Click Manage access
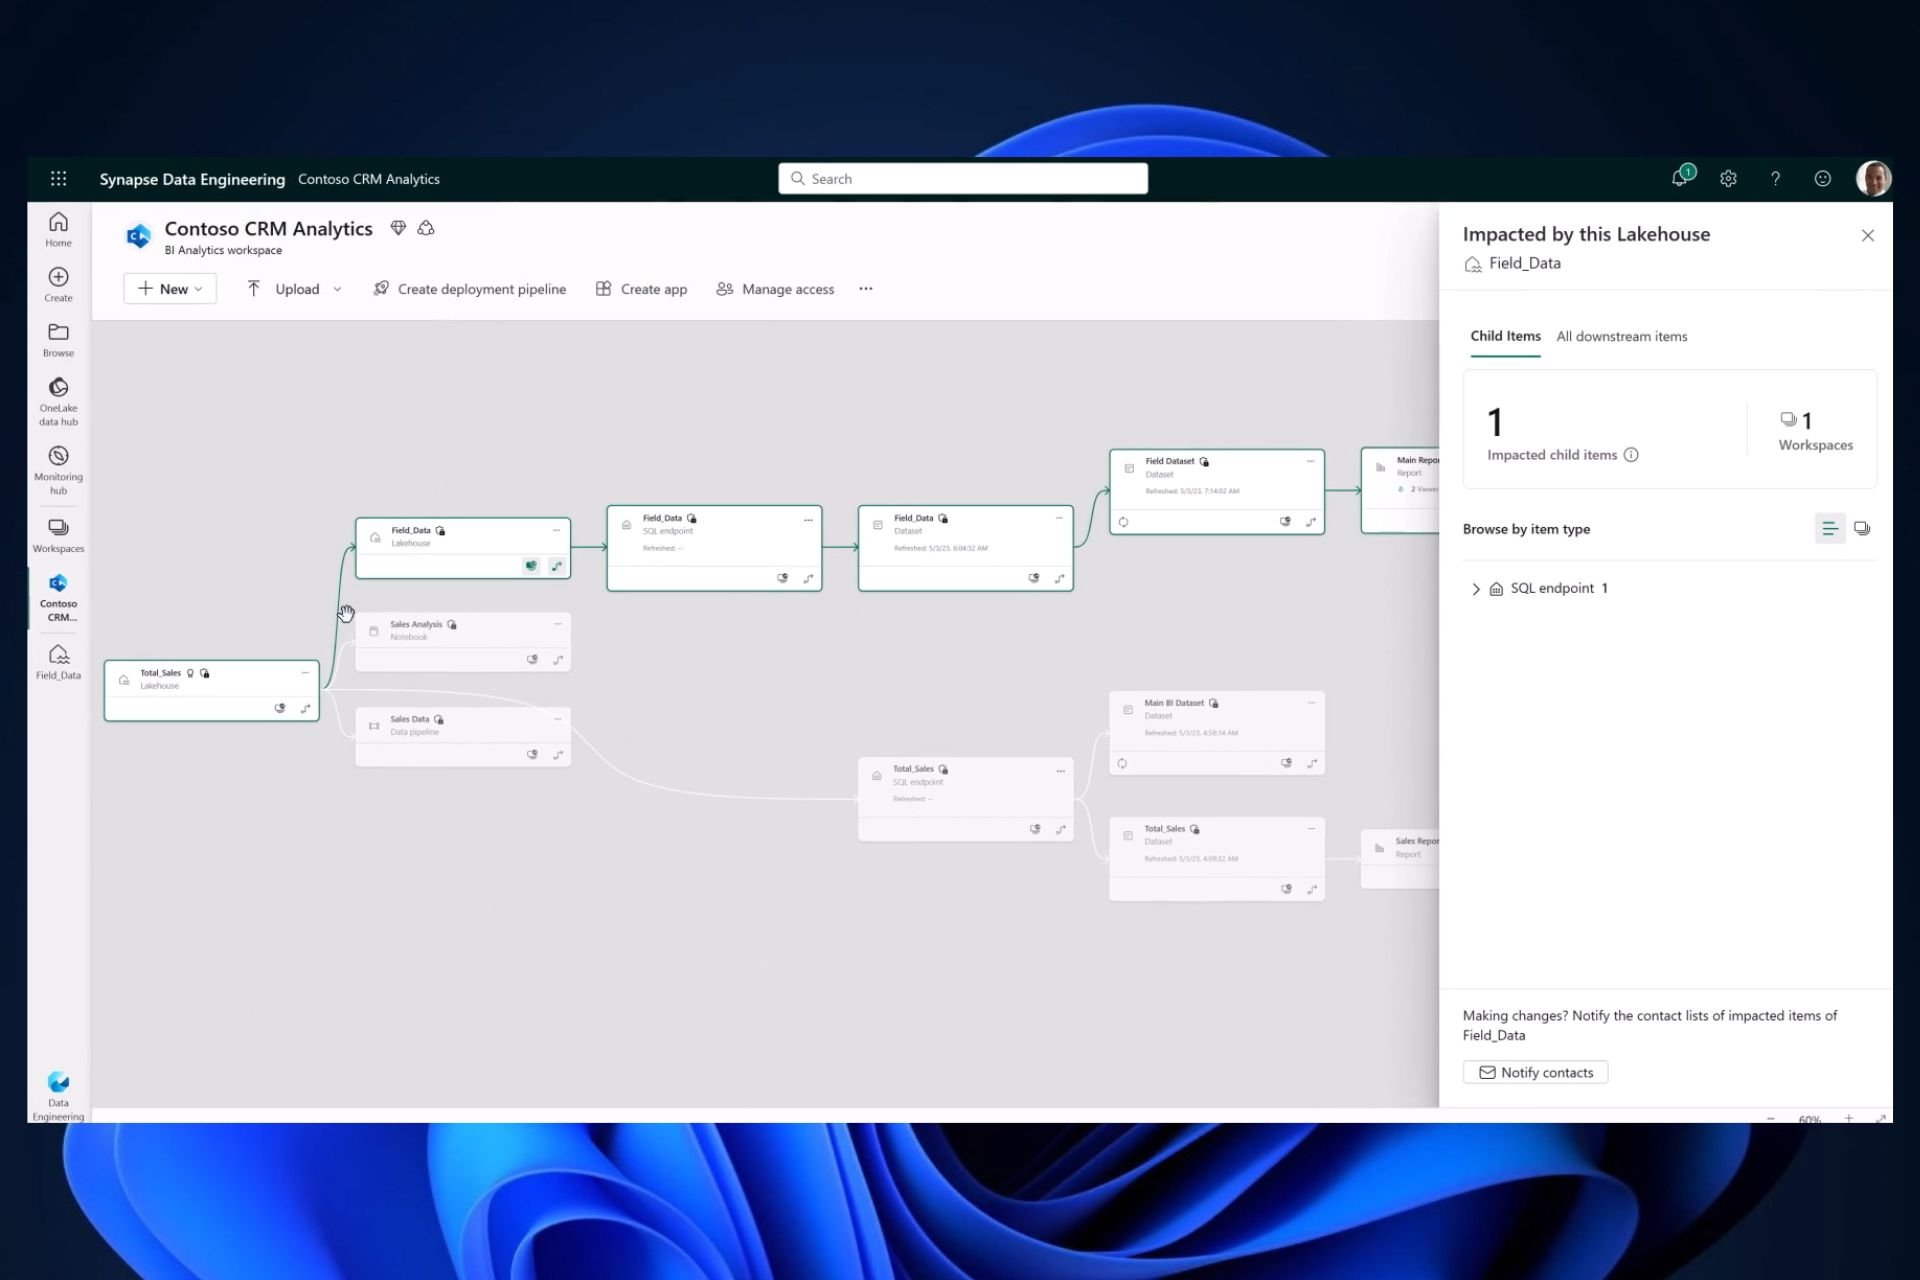Screen dimensions: 1920x1280 (x=775, y=289)
